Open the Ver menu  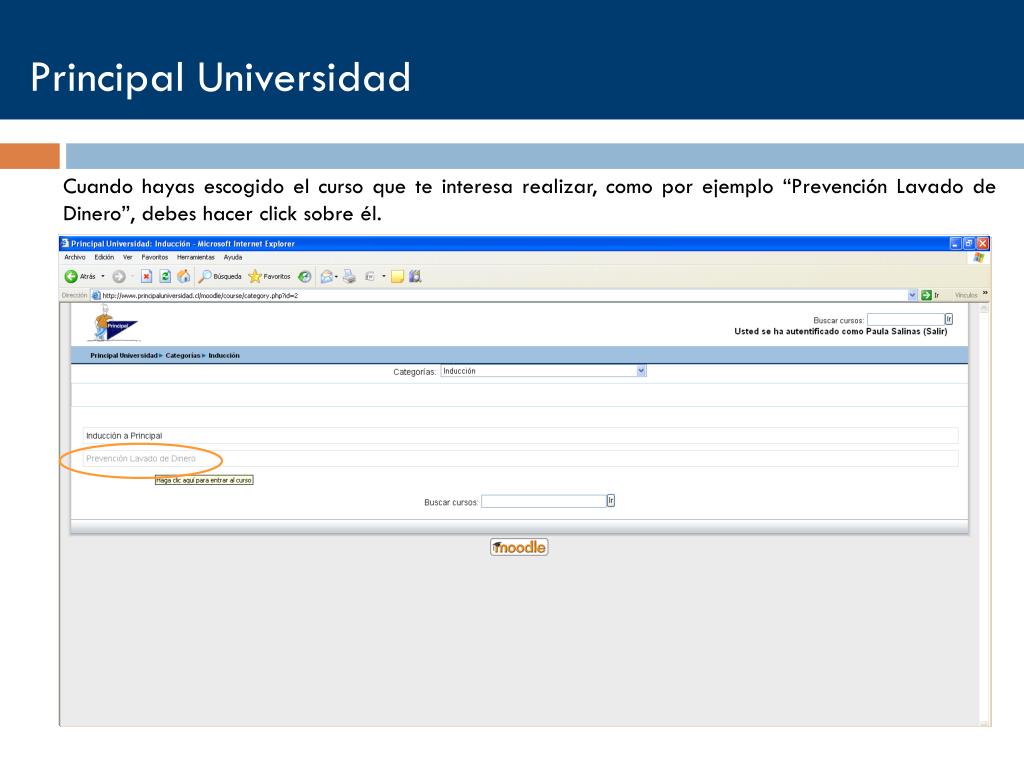[127, 257]
